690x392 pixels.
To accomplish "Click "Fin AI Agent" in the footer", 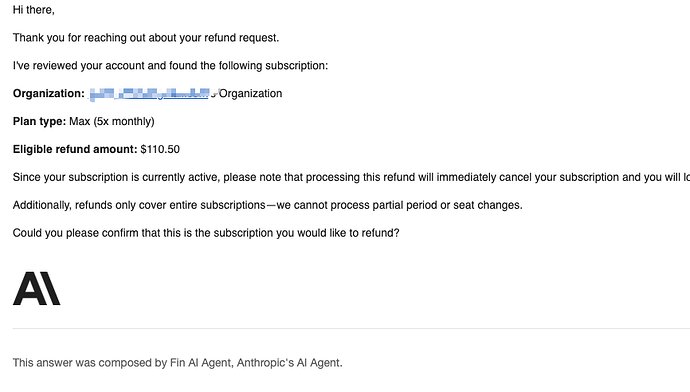I will pyautogui.click(x=200, y=363).
